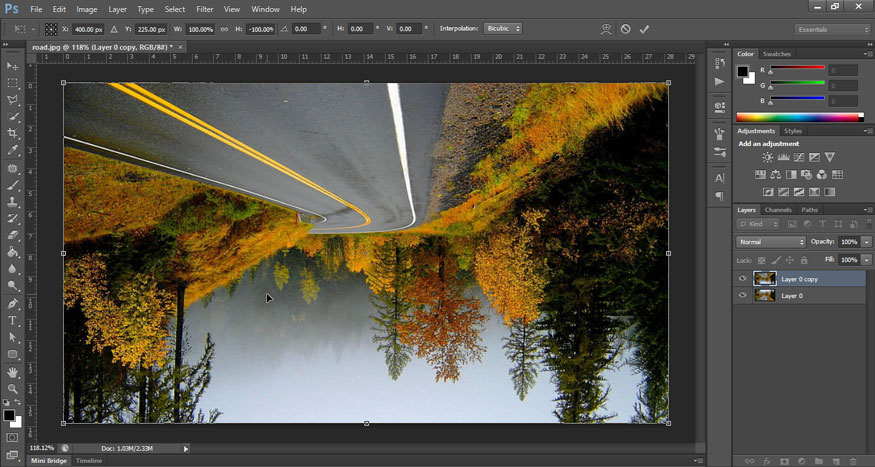The image size is (875, 467).
Task: Open the Interpolation Bicubic dropdown
Action: pos(502,29)
